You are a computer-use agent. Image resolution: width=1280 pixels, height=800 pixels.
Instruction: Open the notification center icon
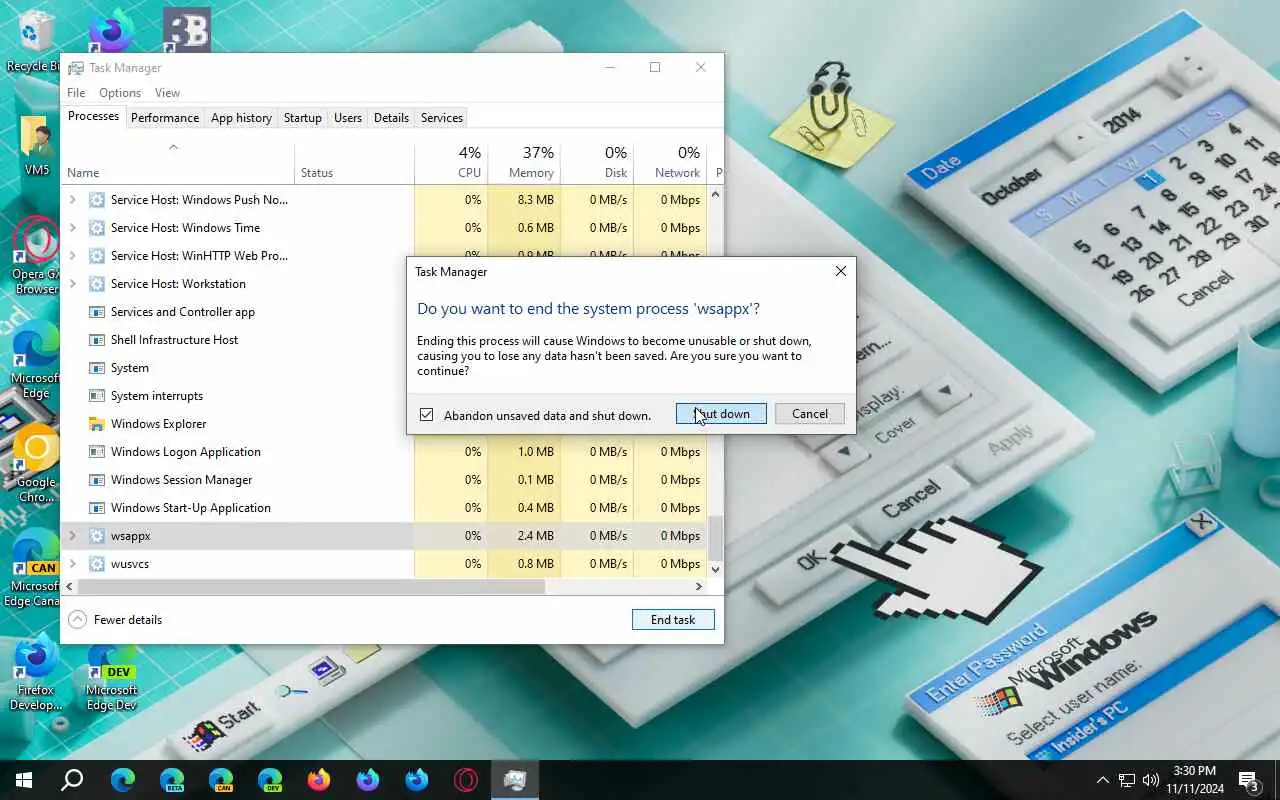1249,780
